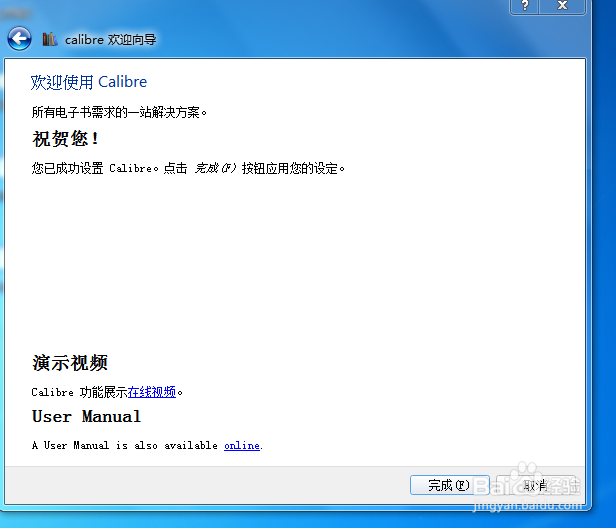The image size is (616, 528).
Task: Click the 演示视频 demo video heading
Action: pyautogui.click(x=70, y=363)
